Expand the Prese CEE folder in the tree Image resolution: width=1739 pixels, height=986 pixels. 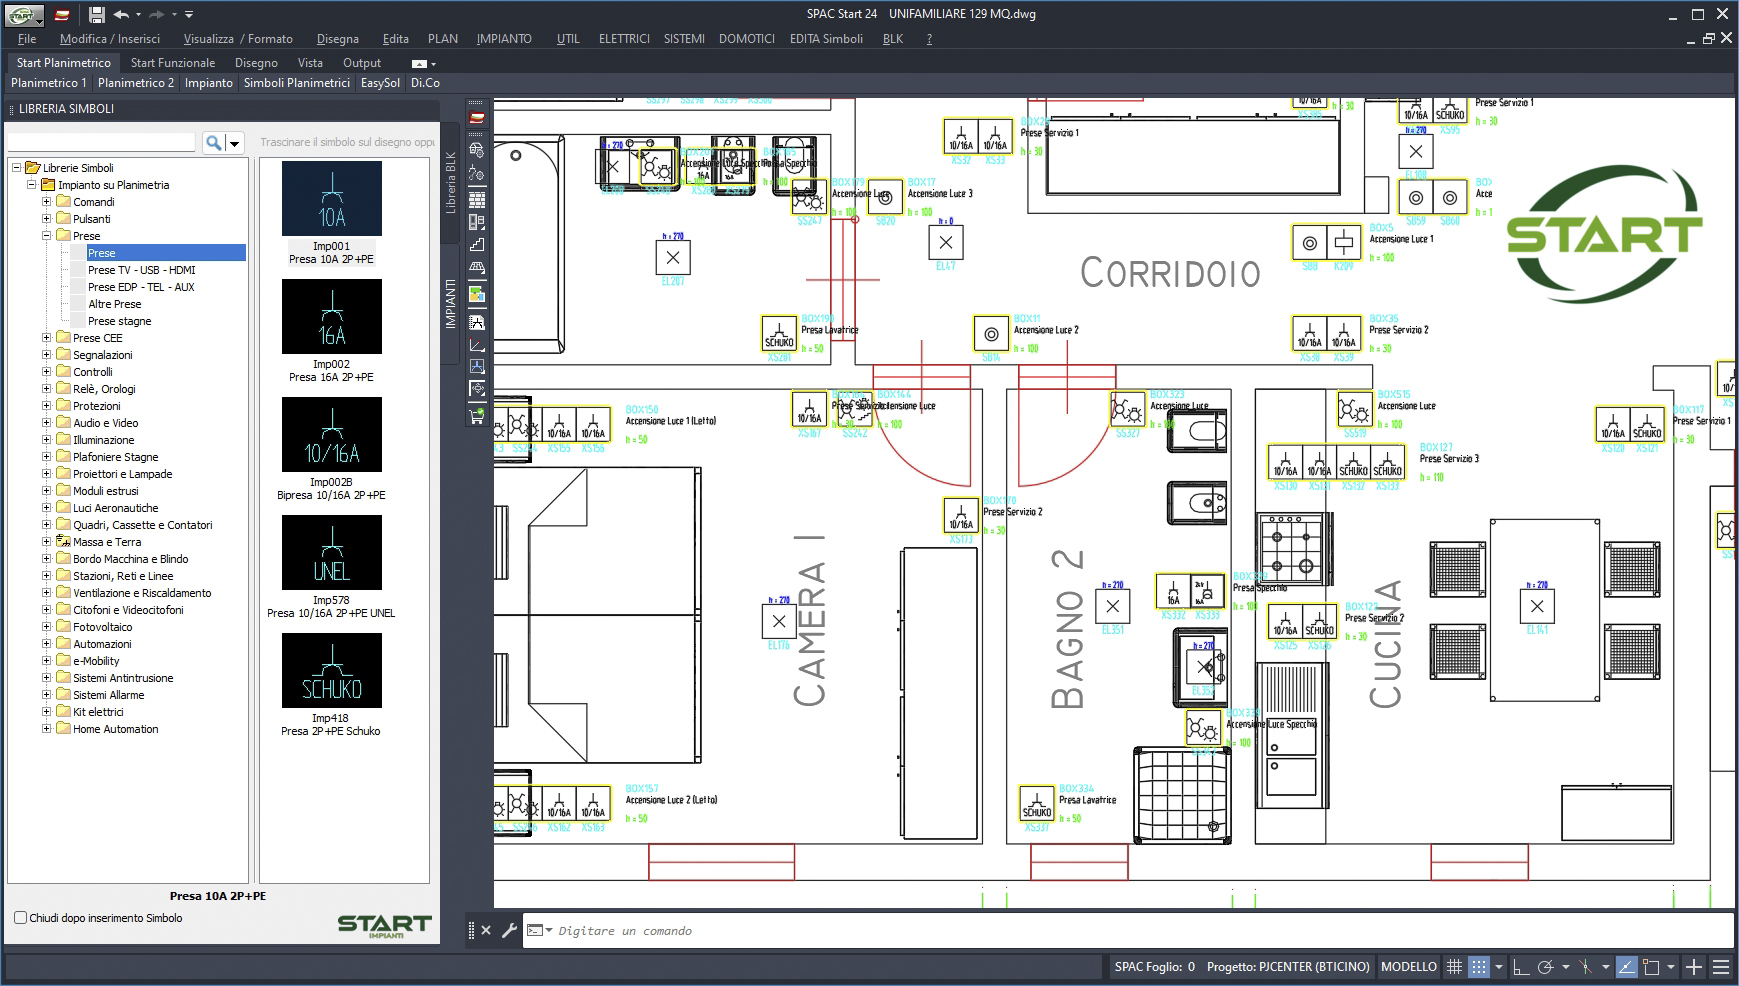pos(44,337)
